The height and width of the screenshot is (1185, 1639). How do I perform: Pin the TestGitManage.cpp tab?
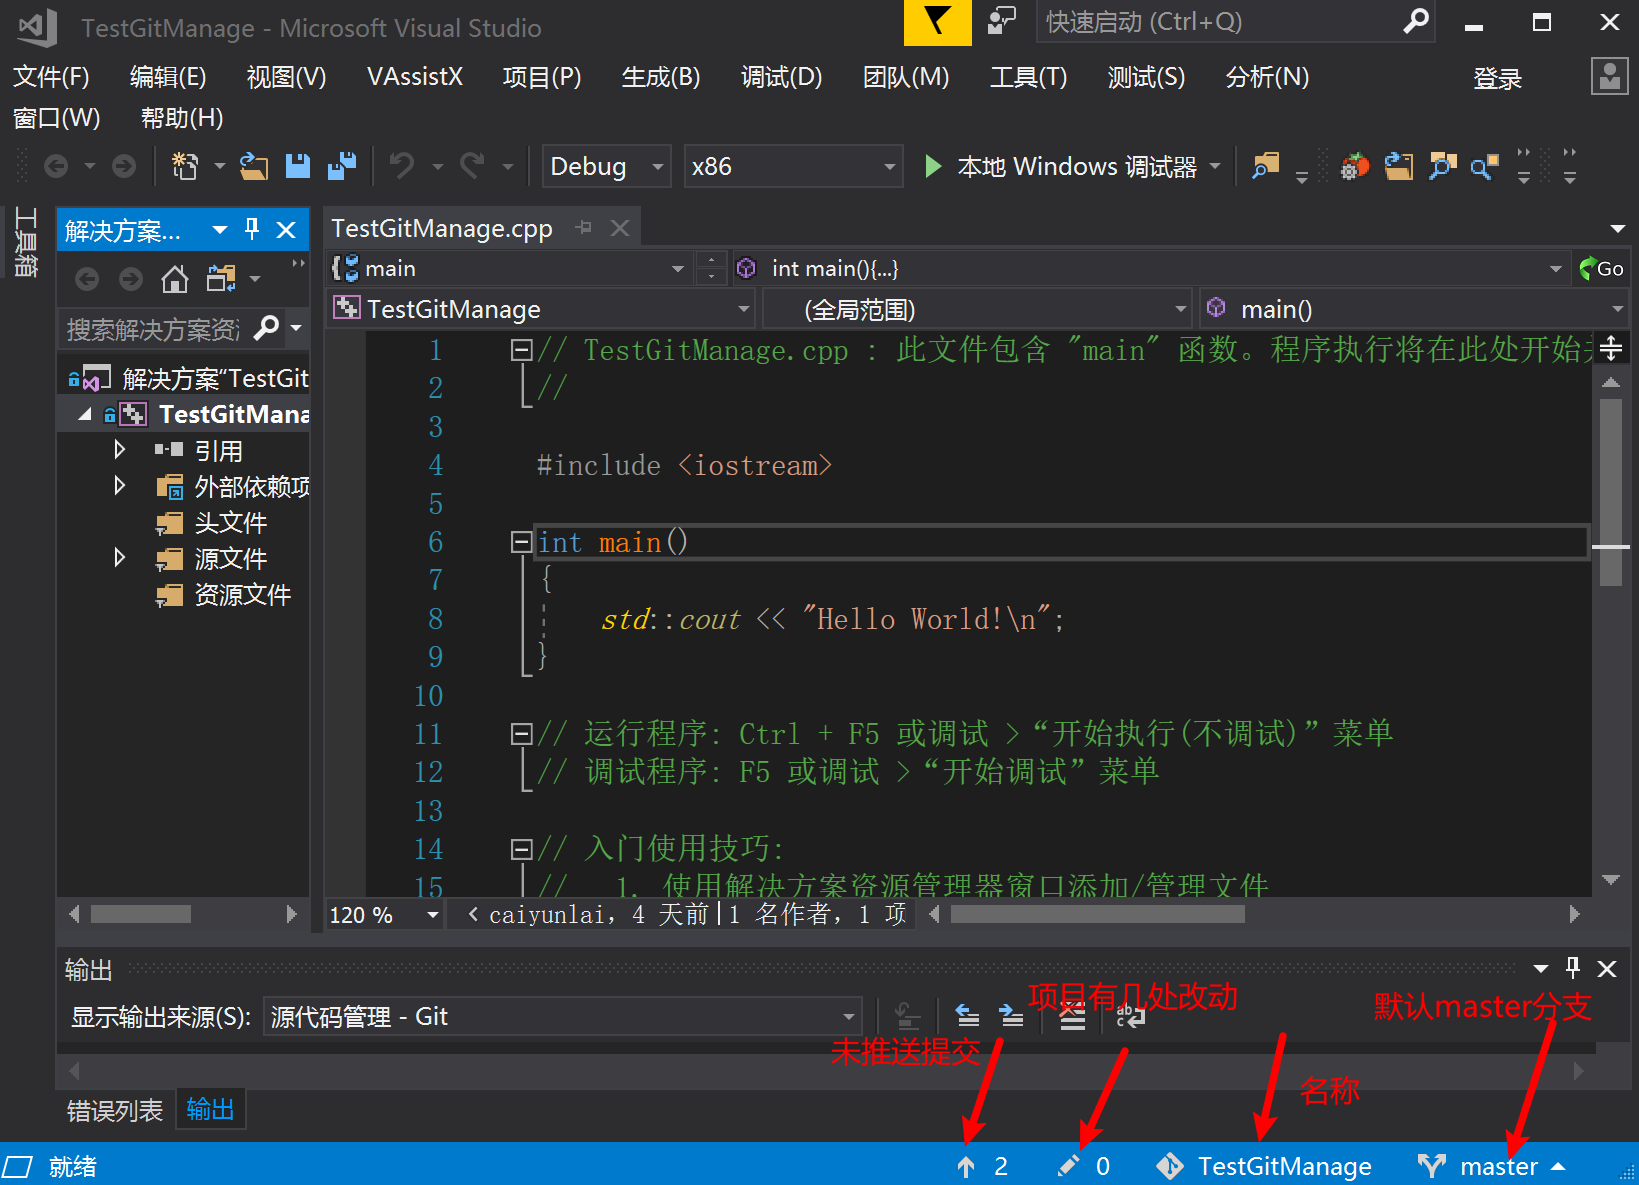pos(584,228)
